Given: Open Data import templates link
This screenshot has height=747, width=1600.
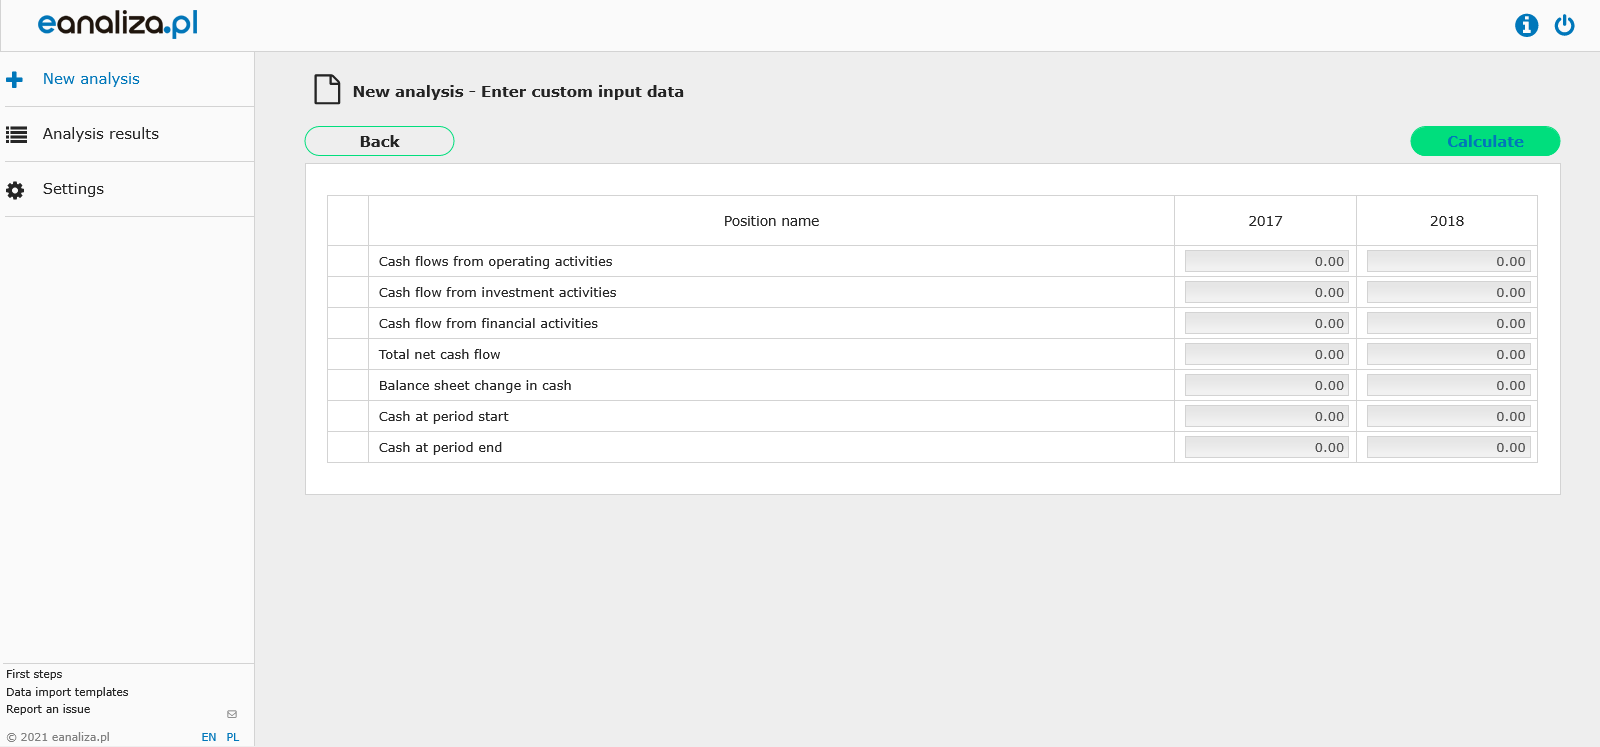Looking at the screenshot, I should pyautogui.click(x=67, y=692).
